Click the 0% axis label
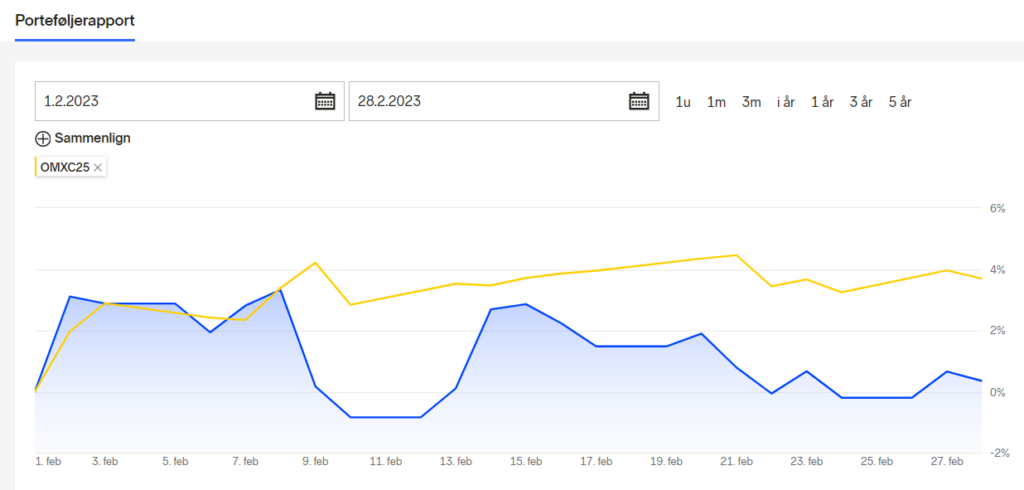Screen dimensions: 1024x490 coord(997,393)
